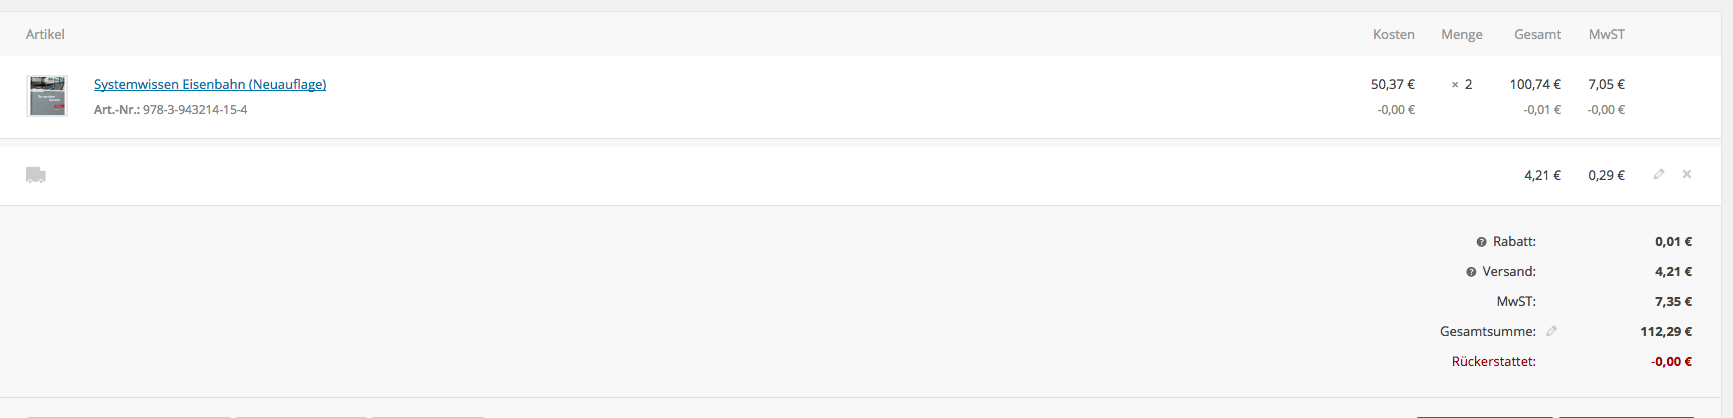Click the help icon next to Rabatt
This screenshot has height=418, width=1733.
[1482, 242]
